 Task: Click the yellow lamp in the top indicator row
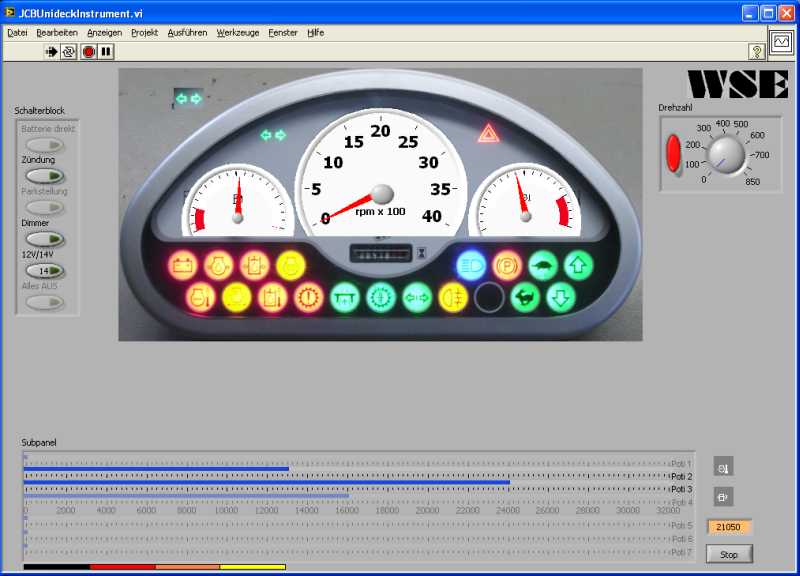[290, 265]
